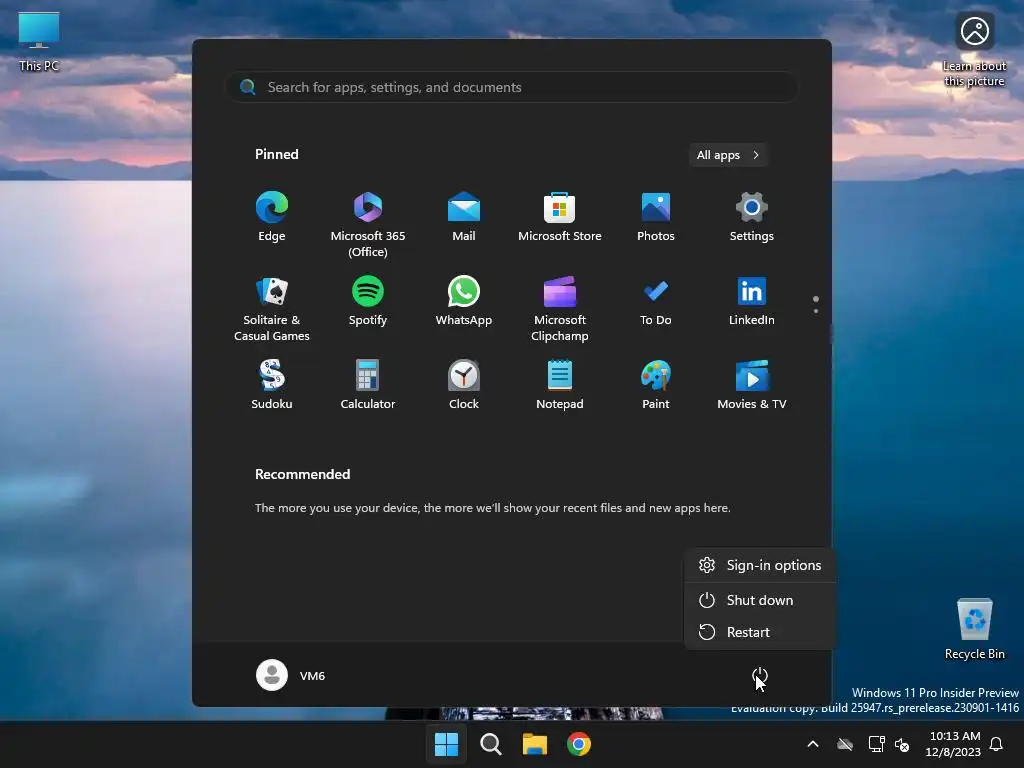Open the Clock app
Viewport: 1024px width, 768px height.
coord(464,385)
